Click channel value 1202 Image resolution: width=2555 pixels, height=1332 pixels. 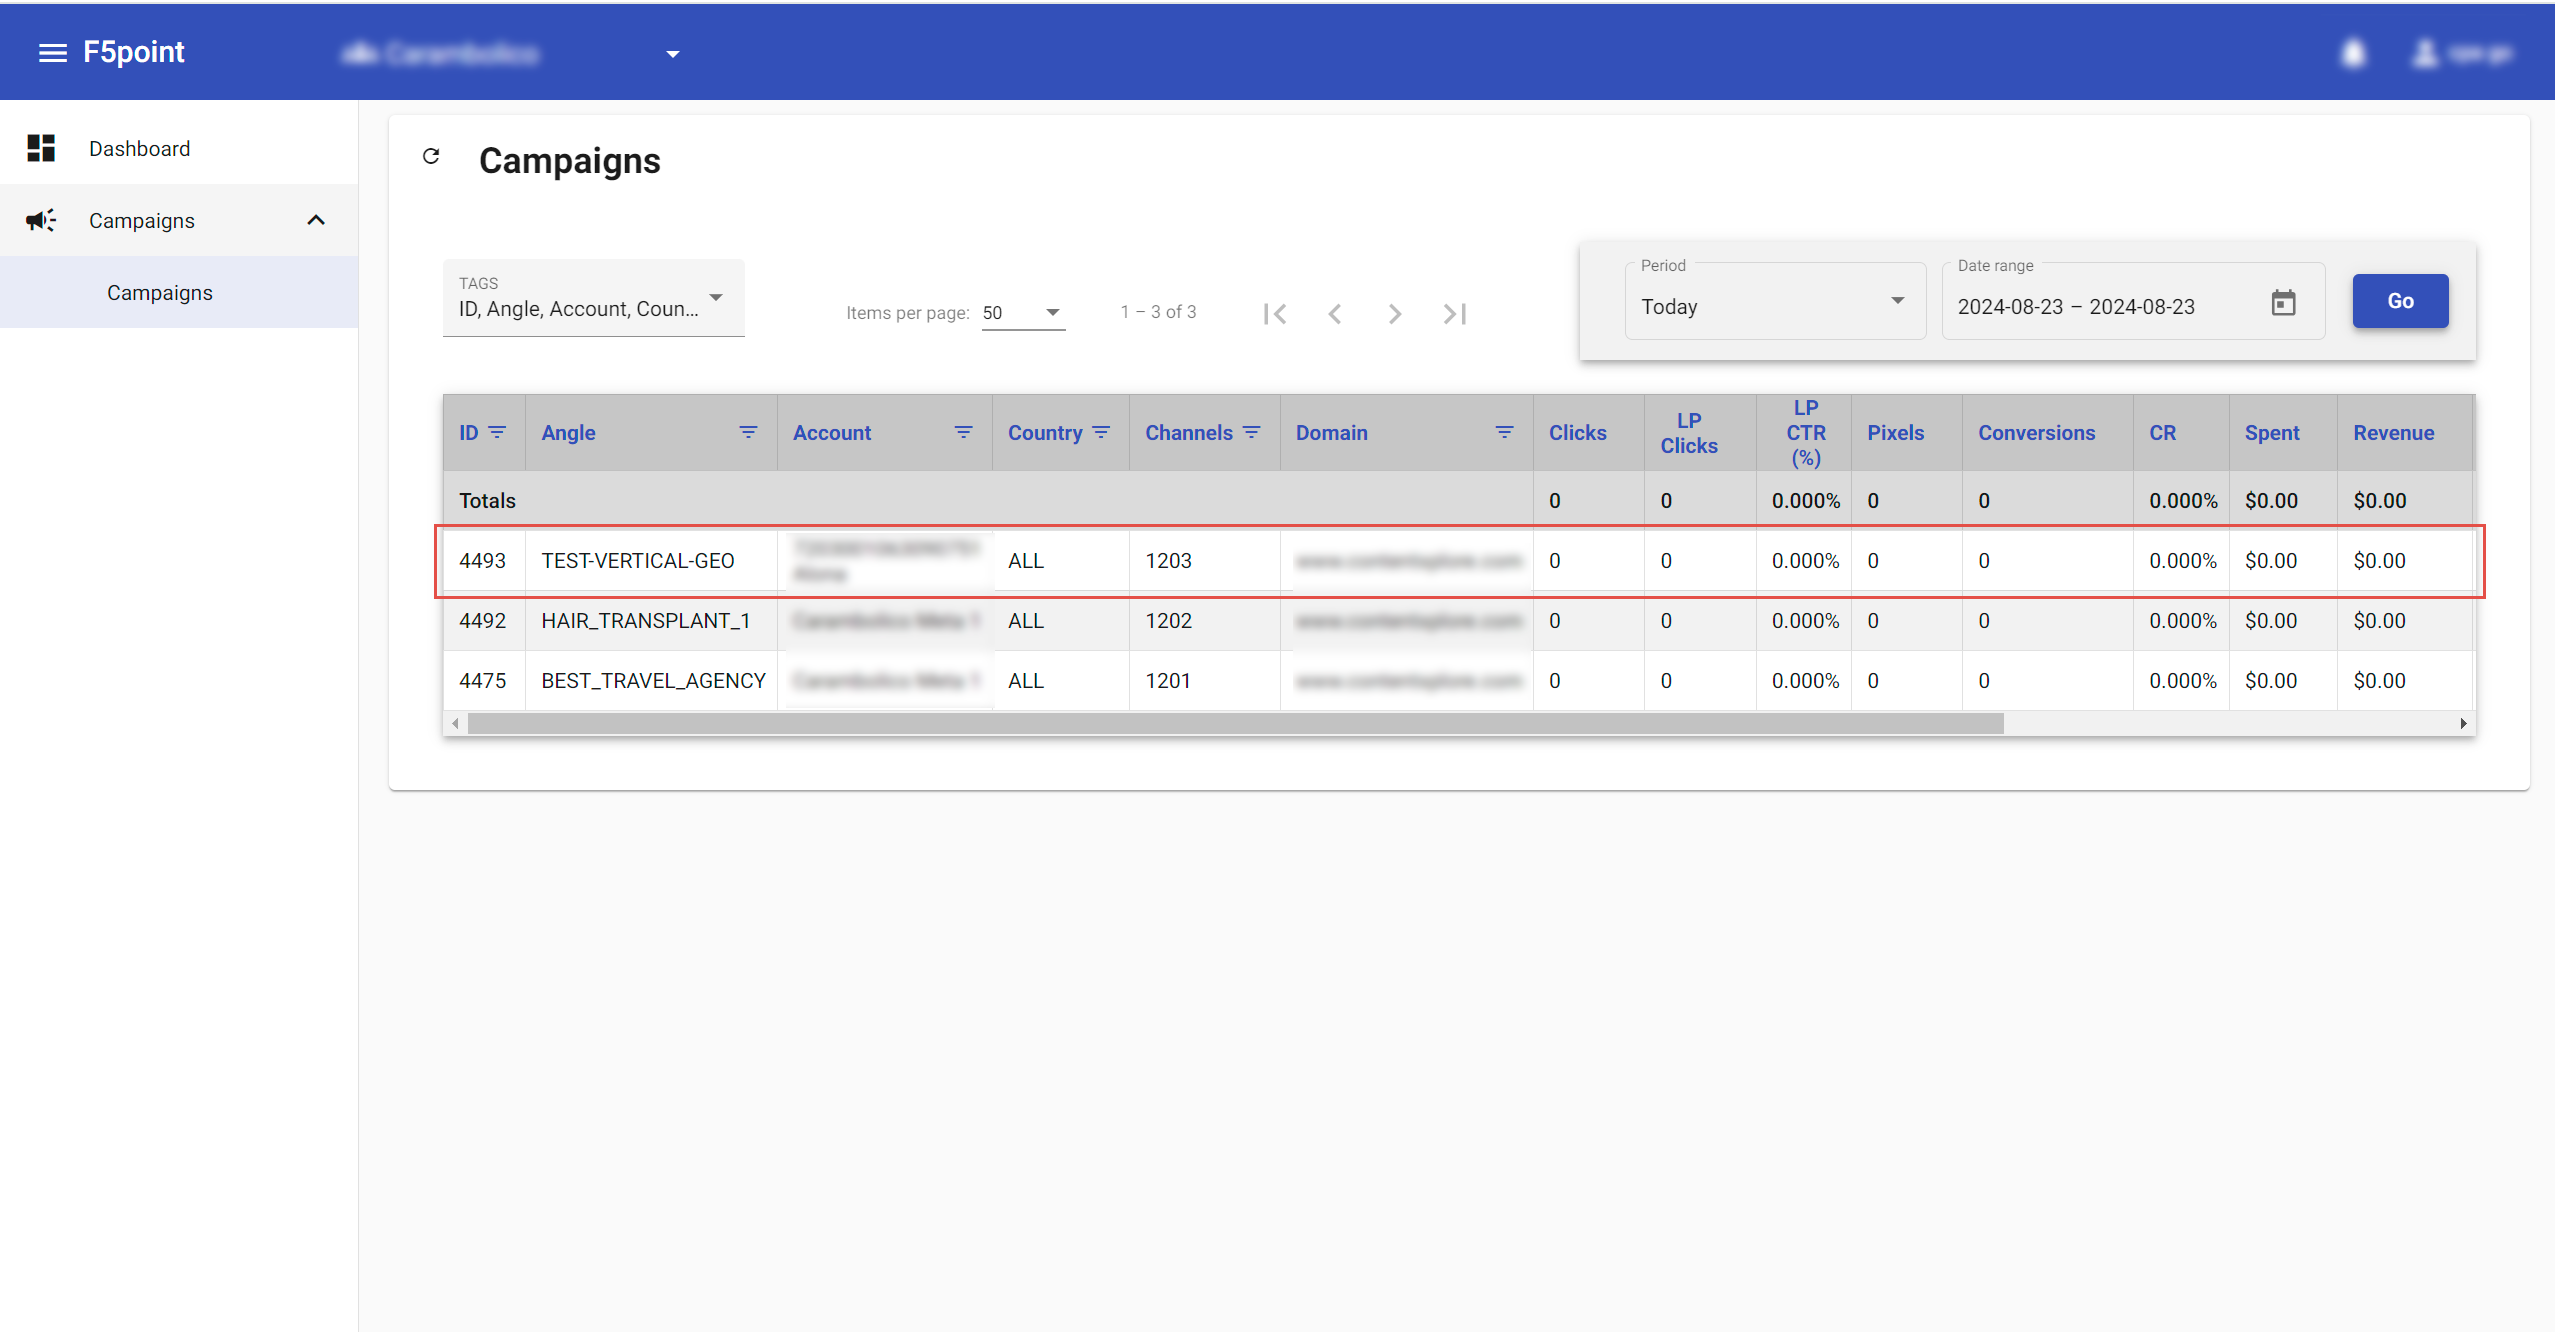[x=1168, y=621]
